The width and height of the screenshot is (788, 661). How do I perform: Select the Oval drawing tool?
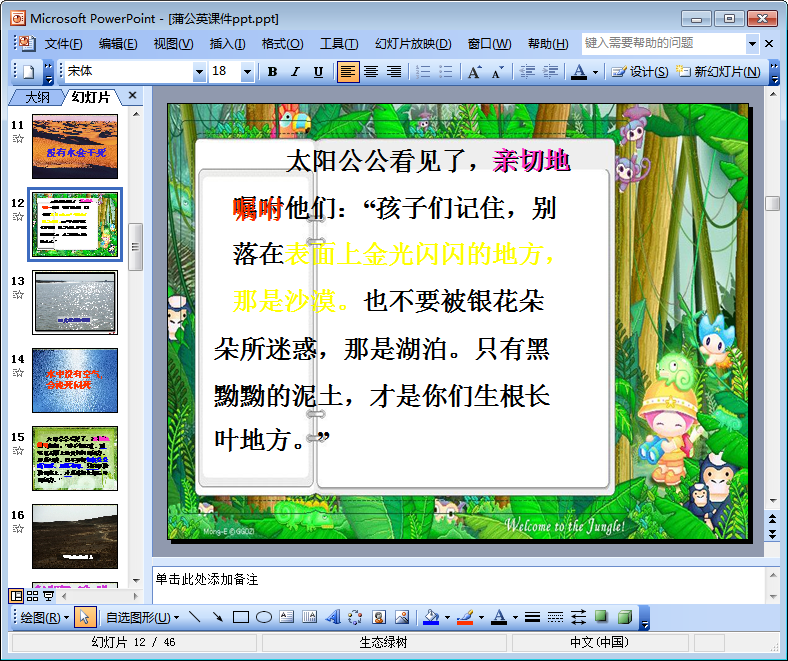(x=264, y=617)
